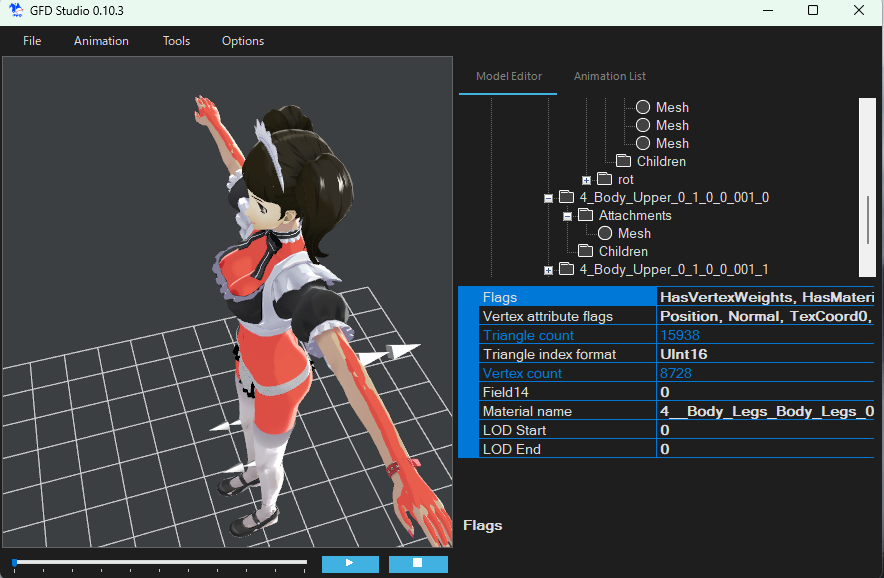Image resolution: width=884 pixels, height=578 pixels.
Task: Click the GFD Studio app icon in title bar
Action: click(x=16, y=10)
